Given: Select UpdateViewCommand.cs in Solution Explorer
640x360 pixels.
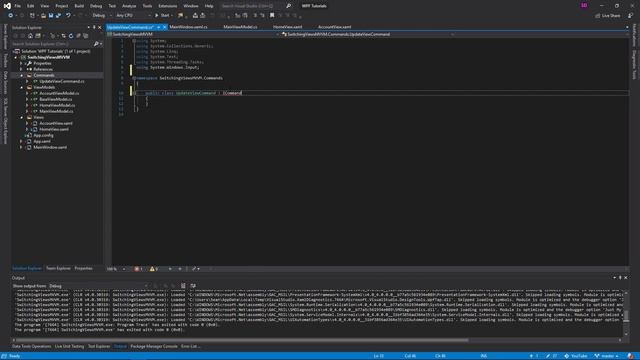Looking at the screenshot, I should point(62,81).
